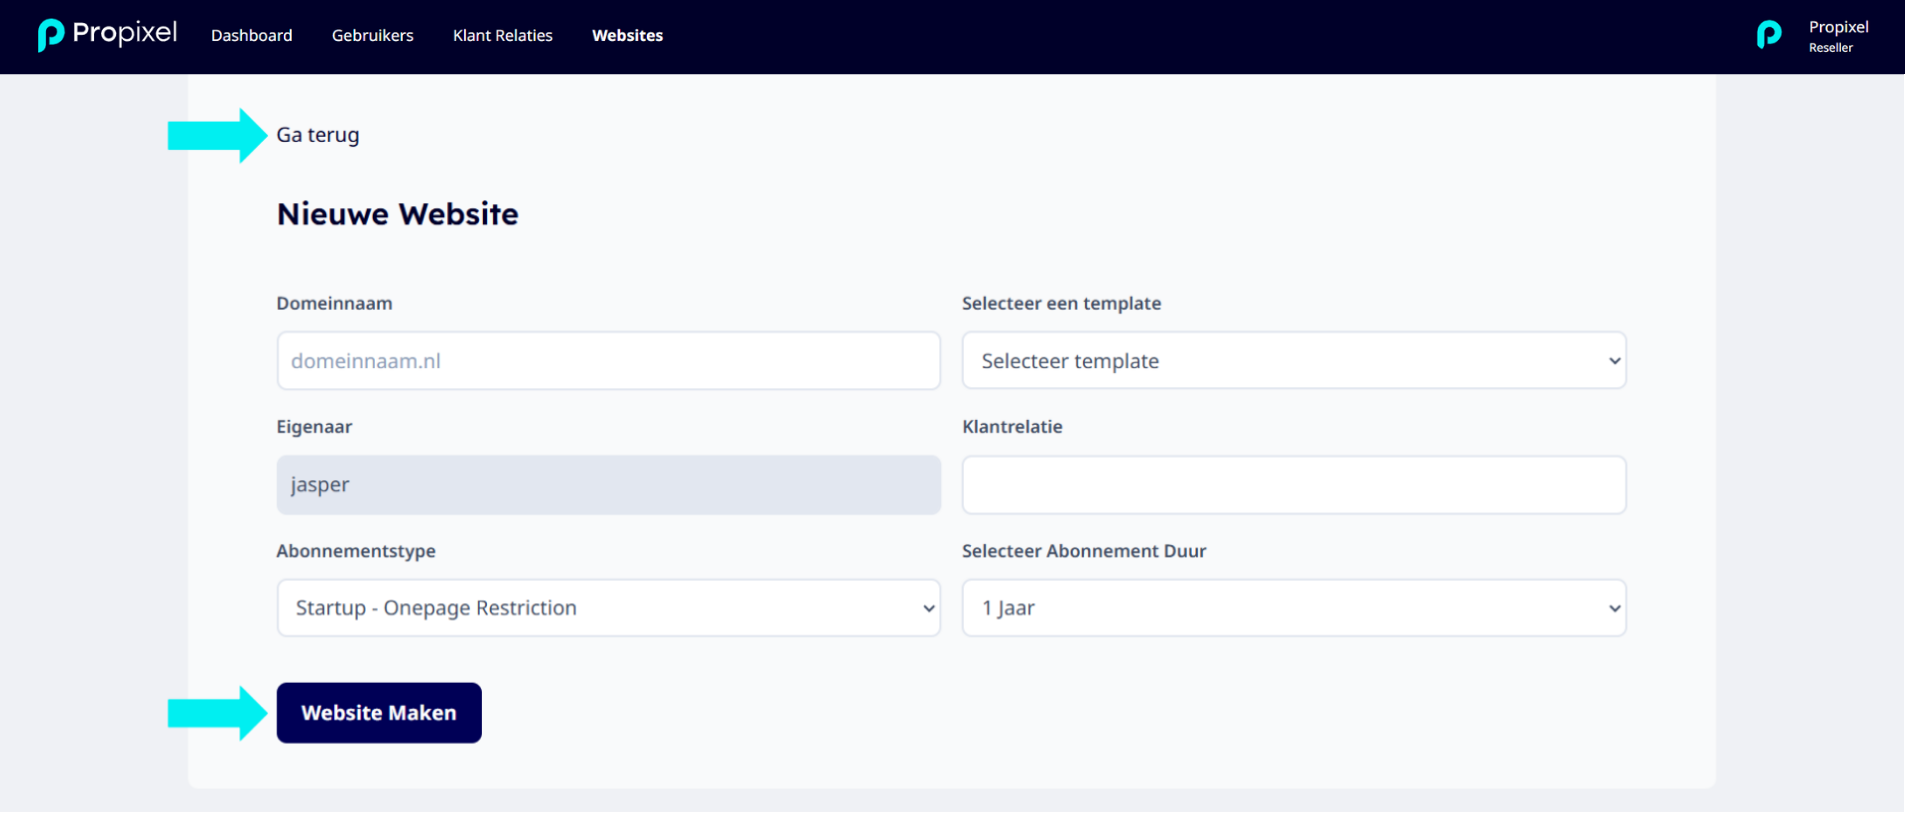Click the chevron of Startup - Onepage Restriction select

pyautogui.click(x=929, y=608)
